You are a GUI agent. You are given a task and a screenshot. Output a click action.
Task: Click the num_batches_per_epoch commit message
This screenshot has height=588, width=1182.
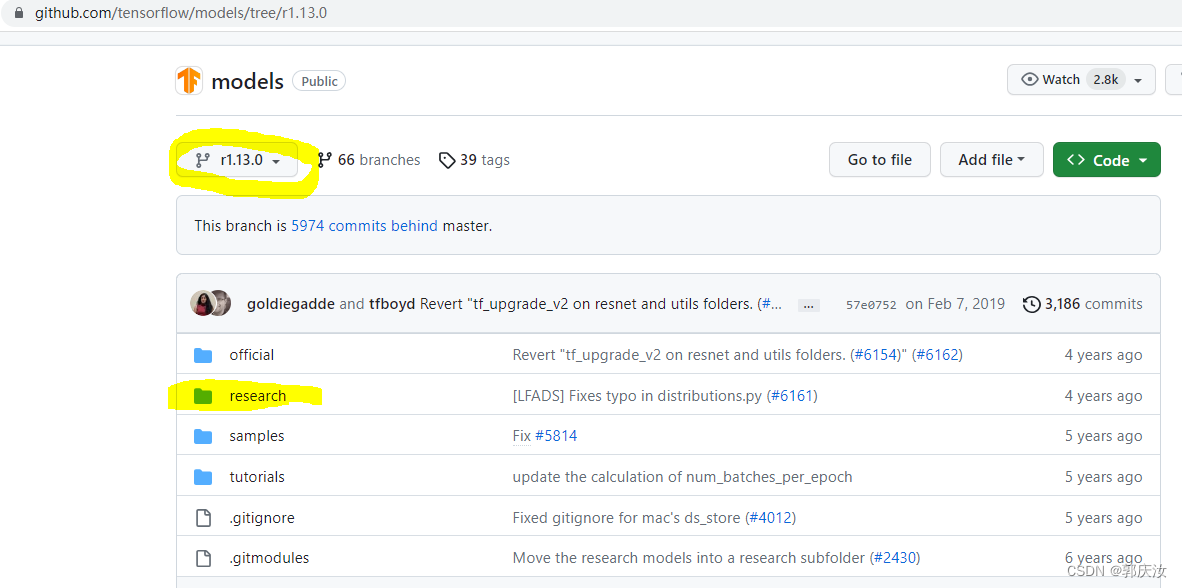coord(682,477)
